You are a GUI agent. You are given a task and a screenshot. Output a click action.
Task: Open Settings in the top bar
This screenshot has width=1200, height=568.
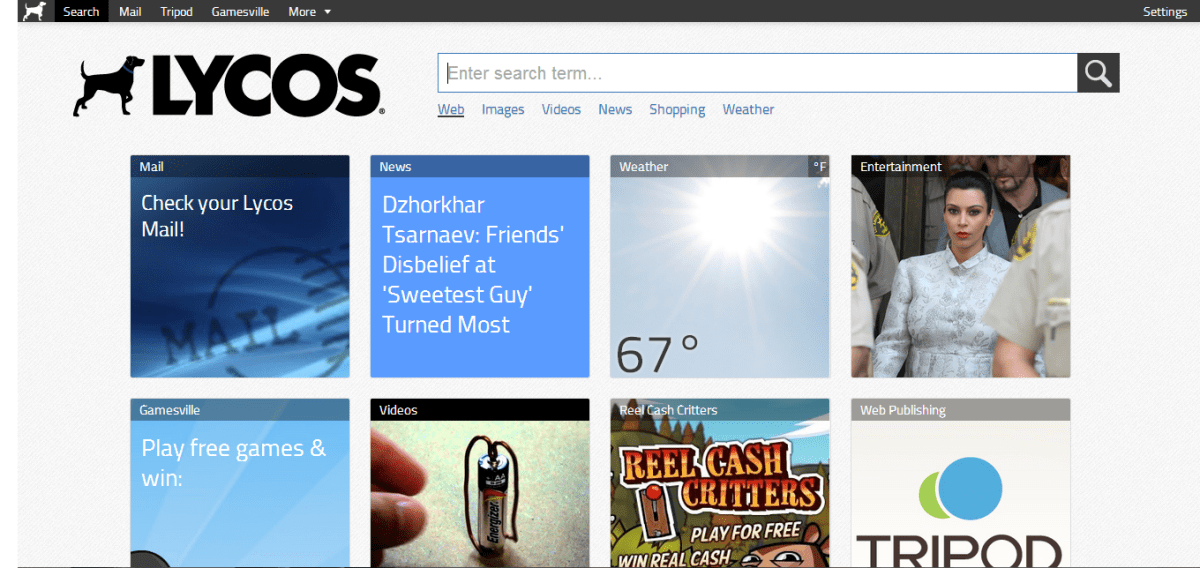pos(1165,12)
